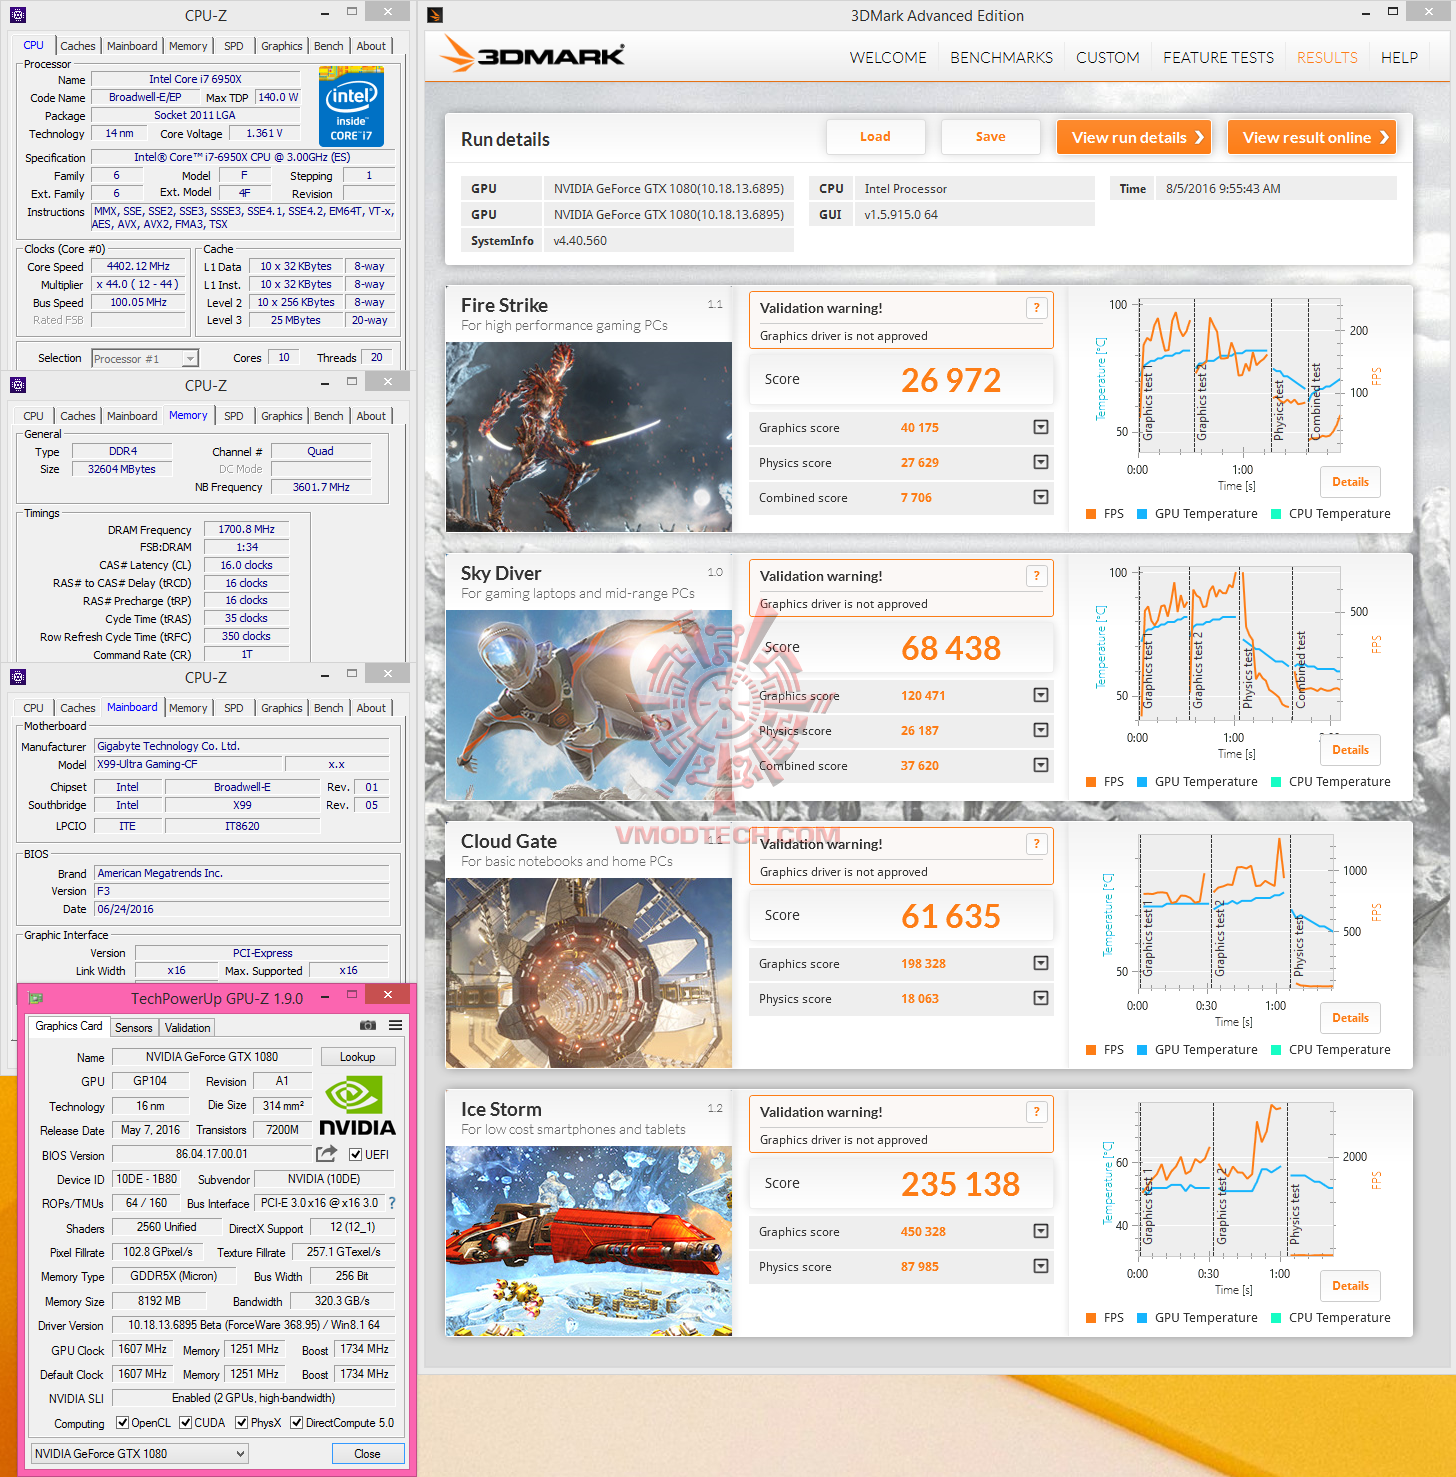Expand Fire Strike Physics score details
Screen dimensions: 1456x1477
(1041, 462)
